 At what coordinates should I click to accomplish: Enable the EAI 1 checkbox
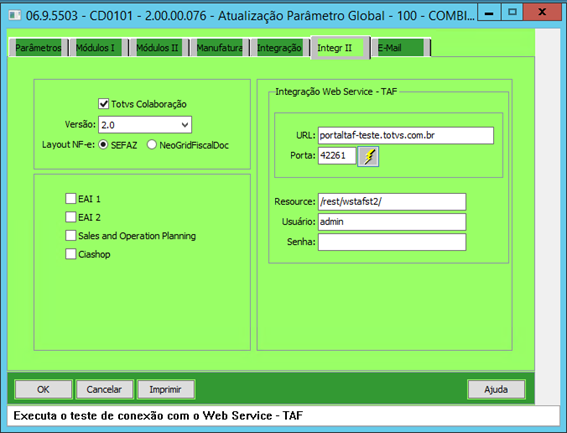pyautogui.click(x=71, y=199)
